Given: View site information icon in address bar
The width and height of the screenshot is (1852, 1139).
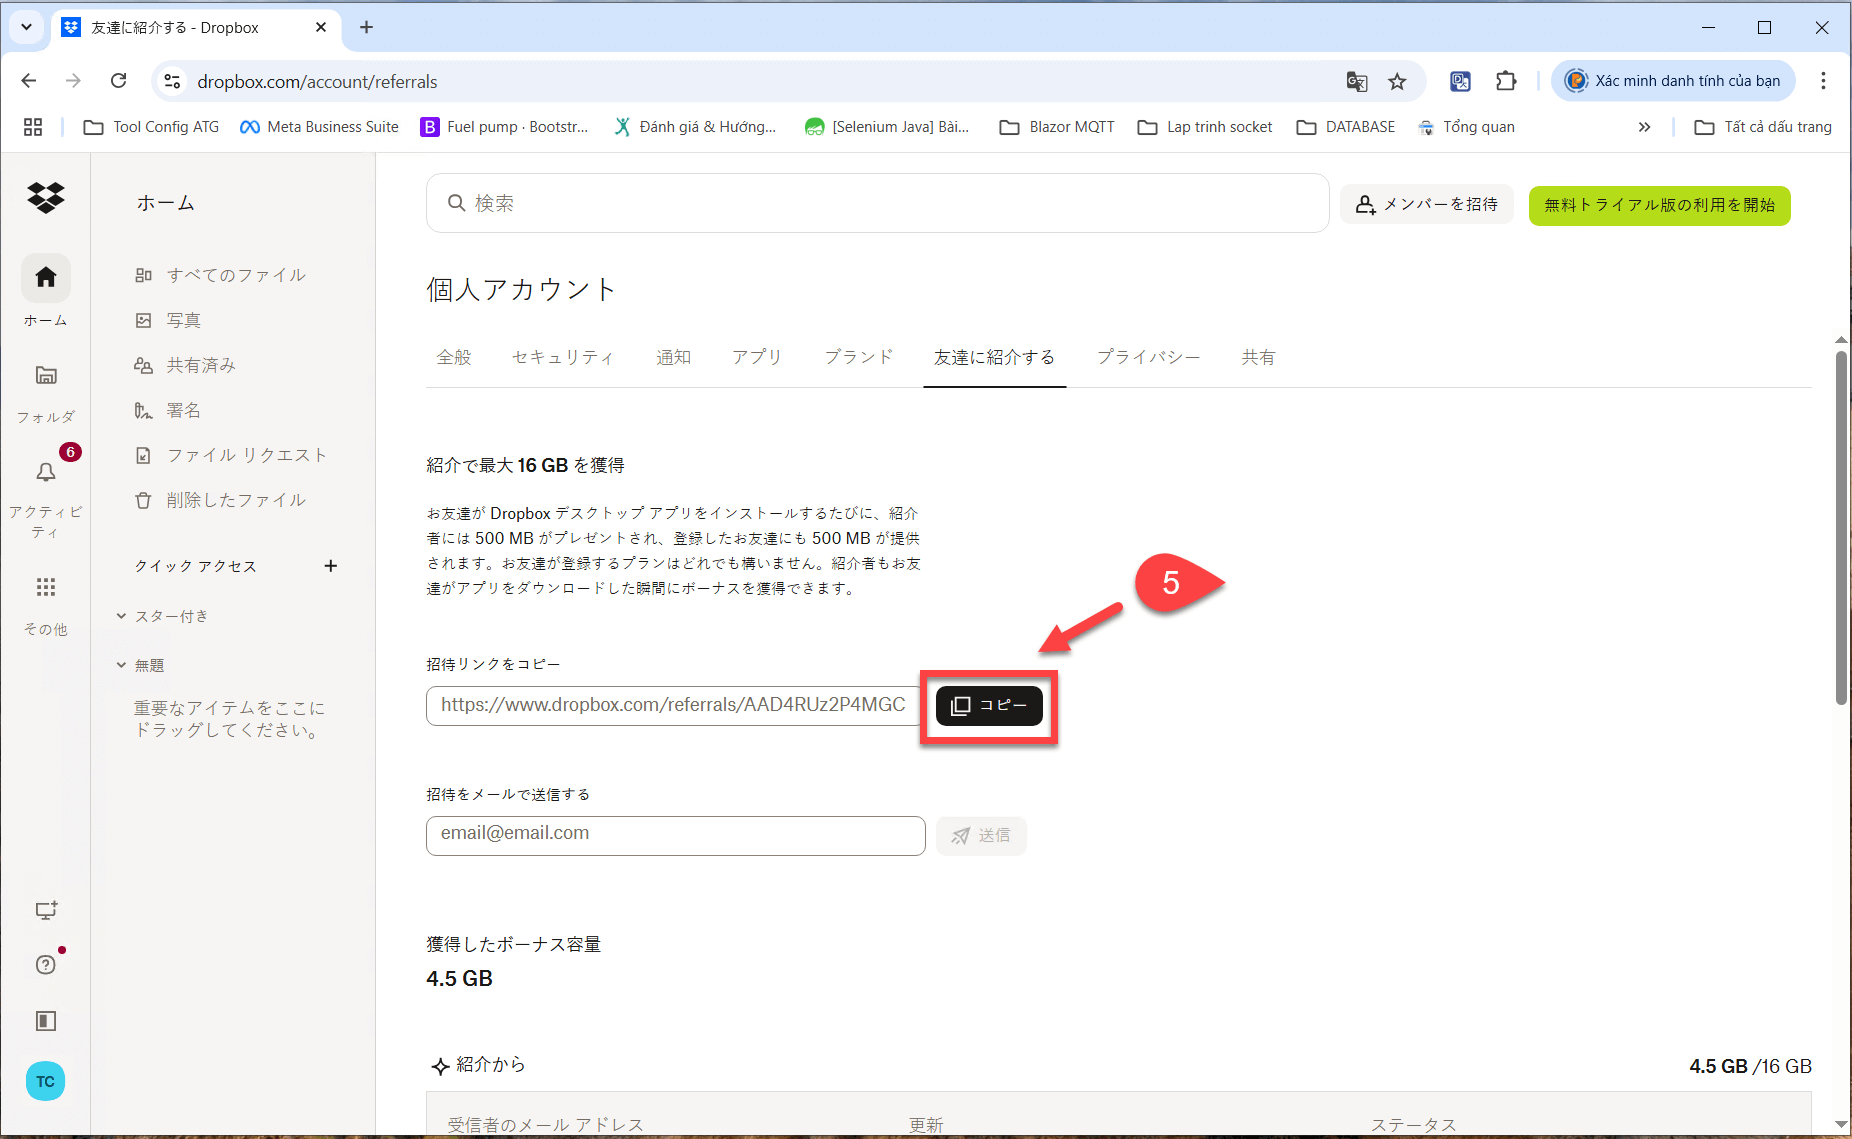Looking at the screenshot, I should coord(173,82).
